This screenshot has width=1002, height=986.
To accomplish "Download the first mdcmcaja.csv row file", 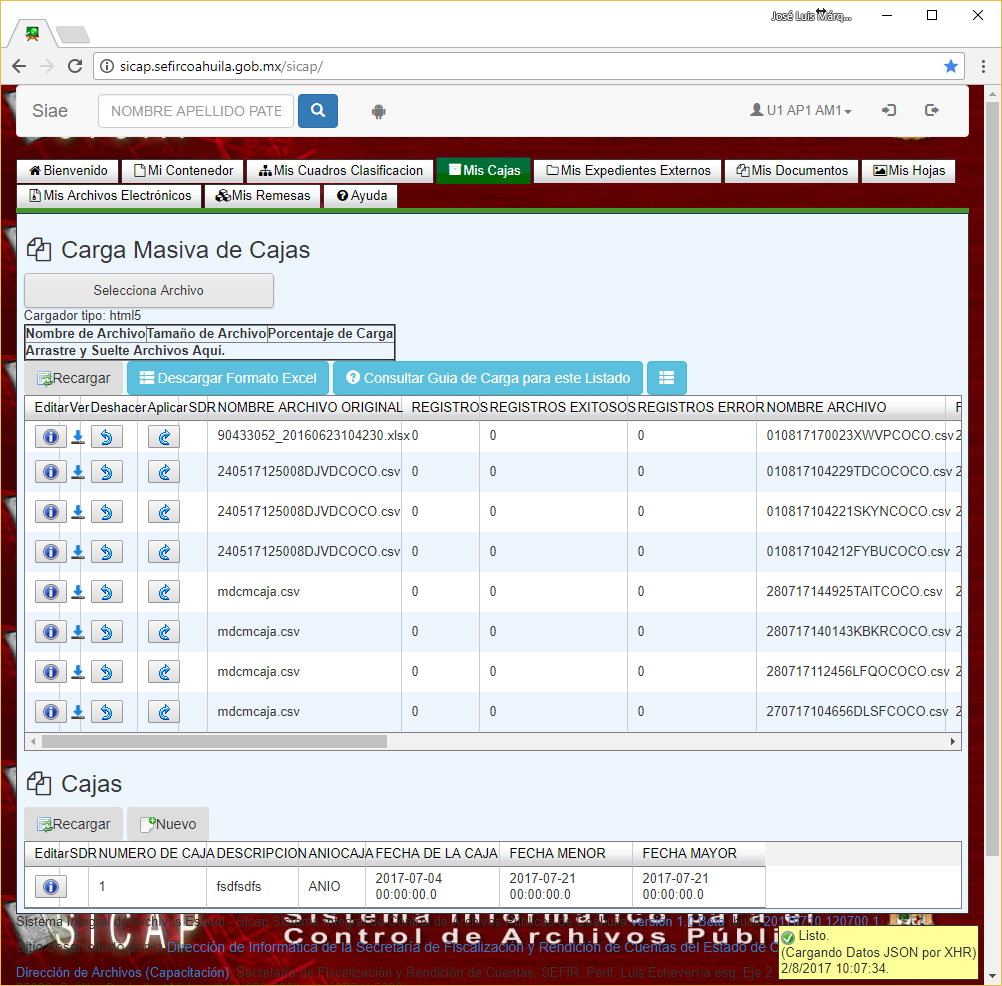I will (78, 592).
